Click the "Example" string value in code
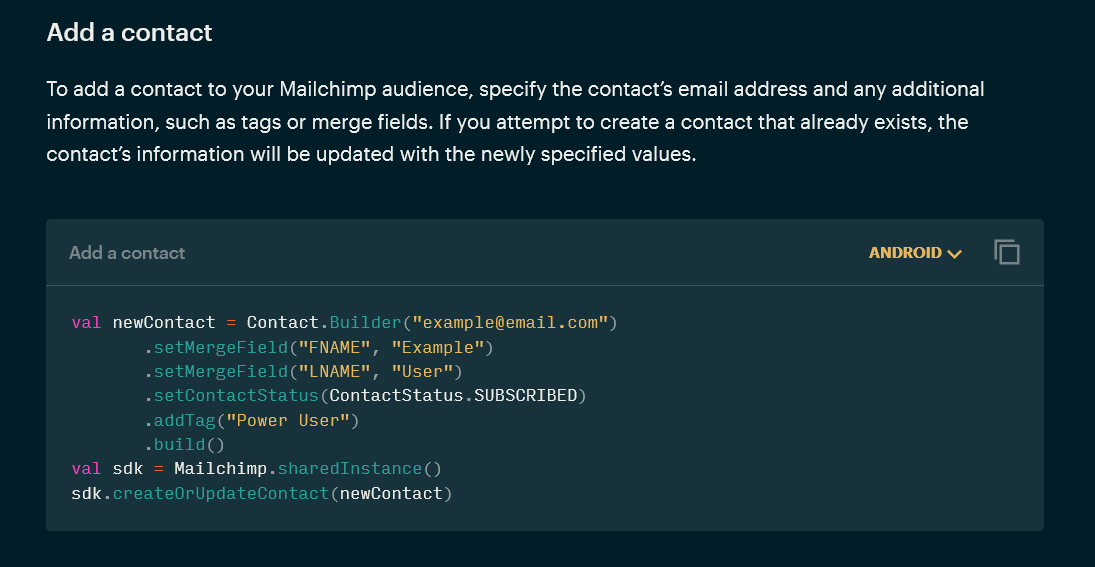 [x=438, y=347]
